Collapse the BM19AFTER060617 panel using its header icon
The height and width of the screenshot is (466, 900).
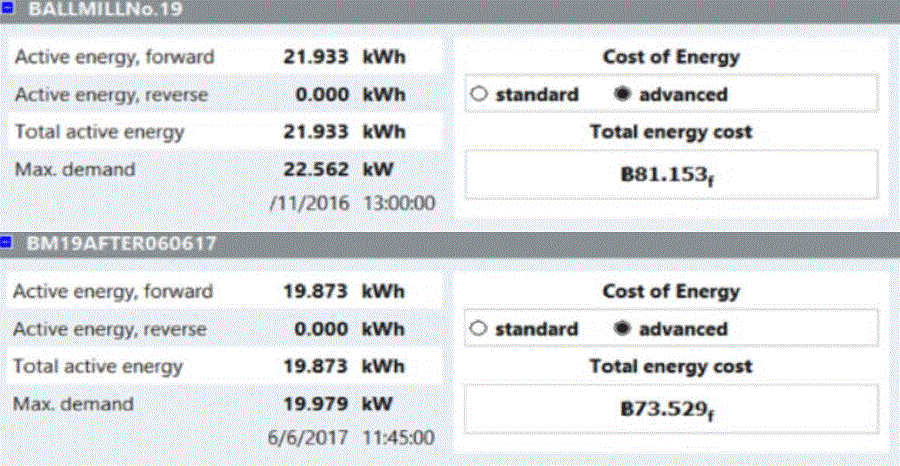click(6, 244)
